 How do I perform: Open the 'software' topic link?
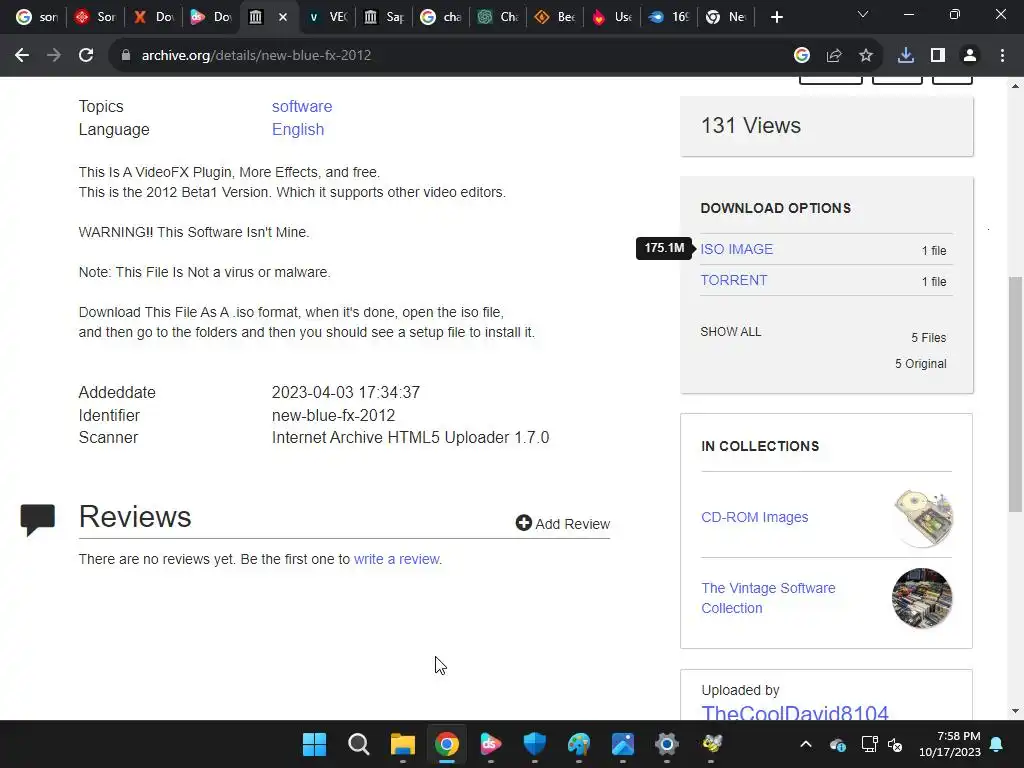302,106
